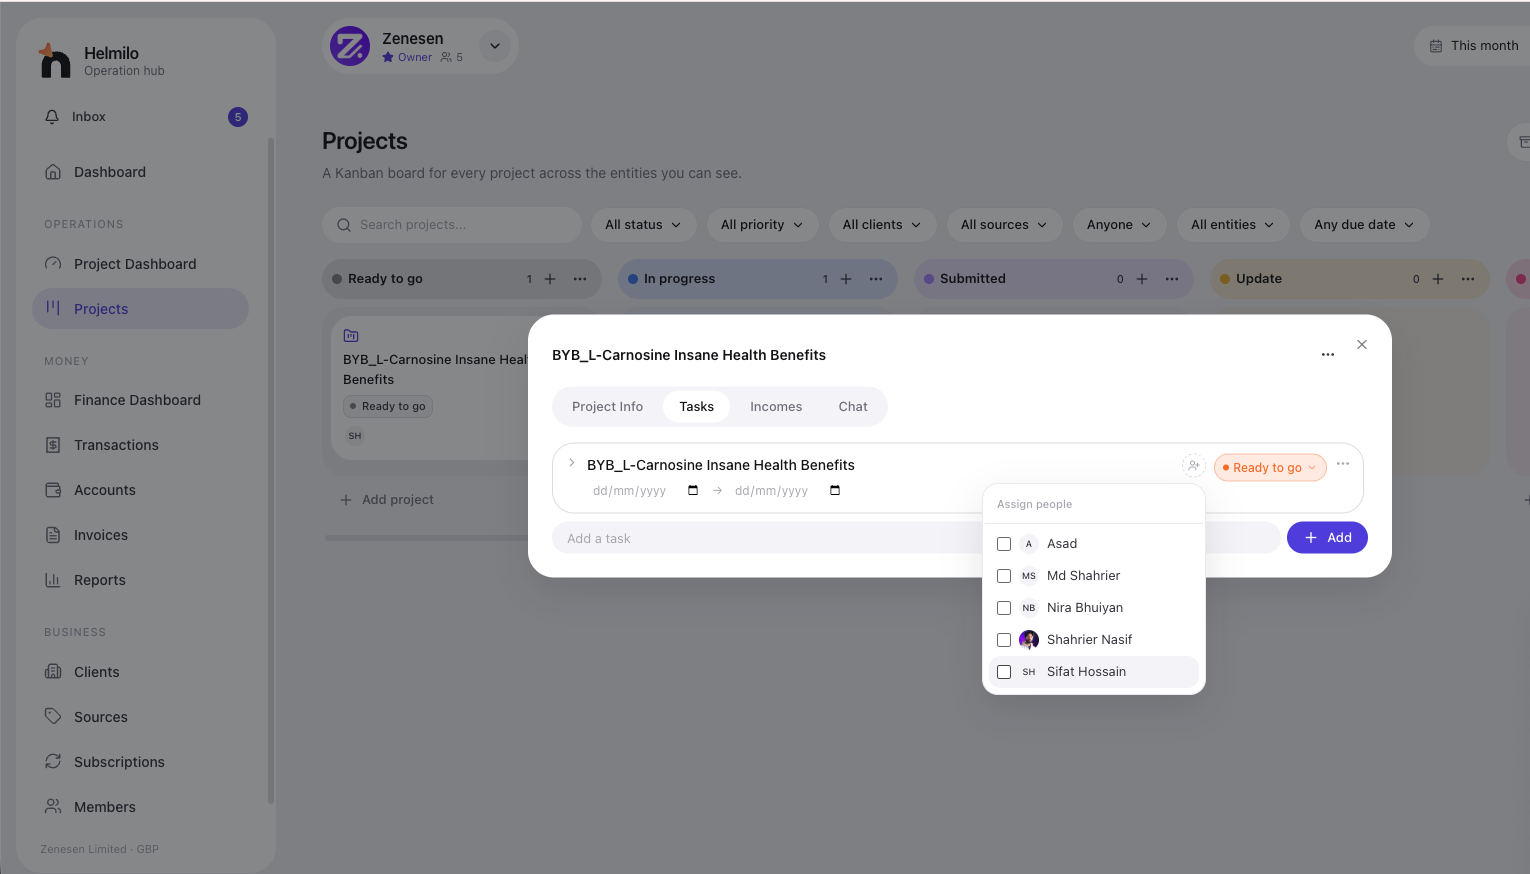
Task: Switch to the Incomes tab
Action: pos(776,407)
